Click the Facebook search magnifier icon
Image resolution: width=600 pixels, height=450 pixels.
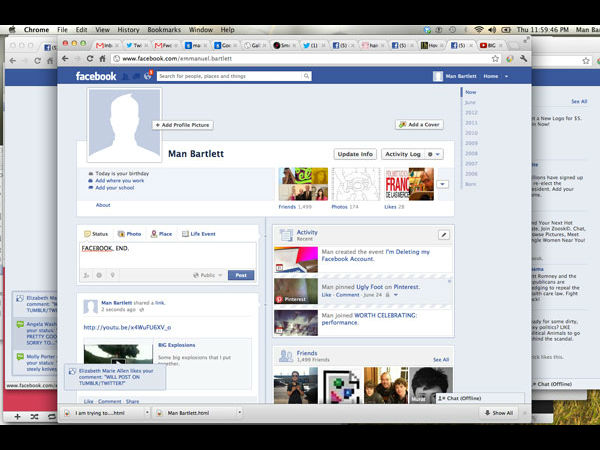(307, 76)
